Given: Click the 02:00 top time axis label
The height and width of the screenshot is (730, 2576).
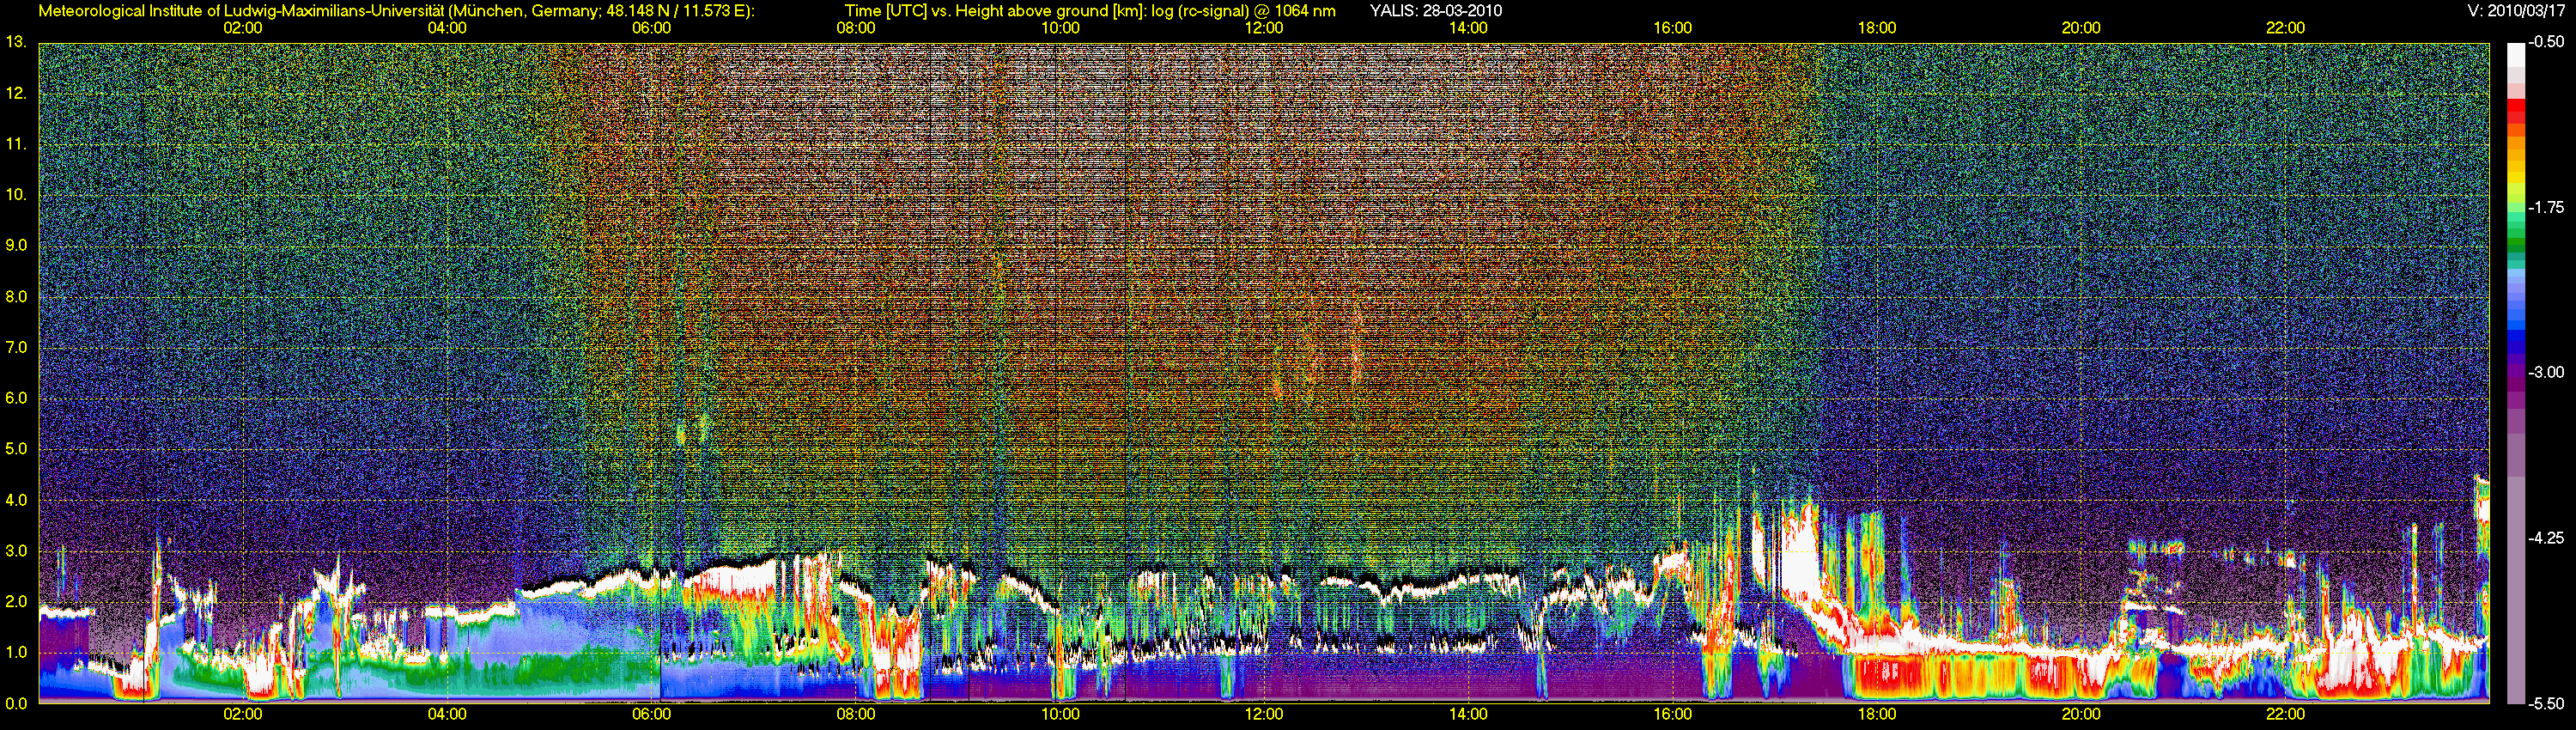Looking at the screenshot, I should click(x=243, y=28).
